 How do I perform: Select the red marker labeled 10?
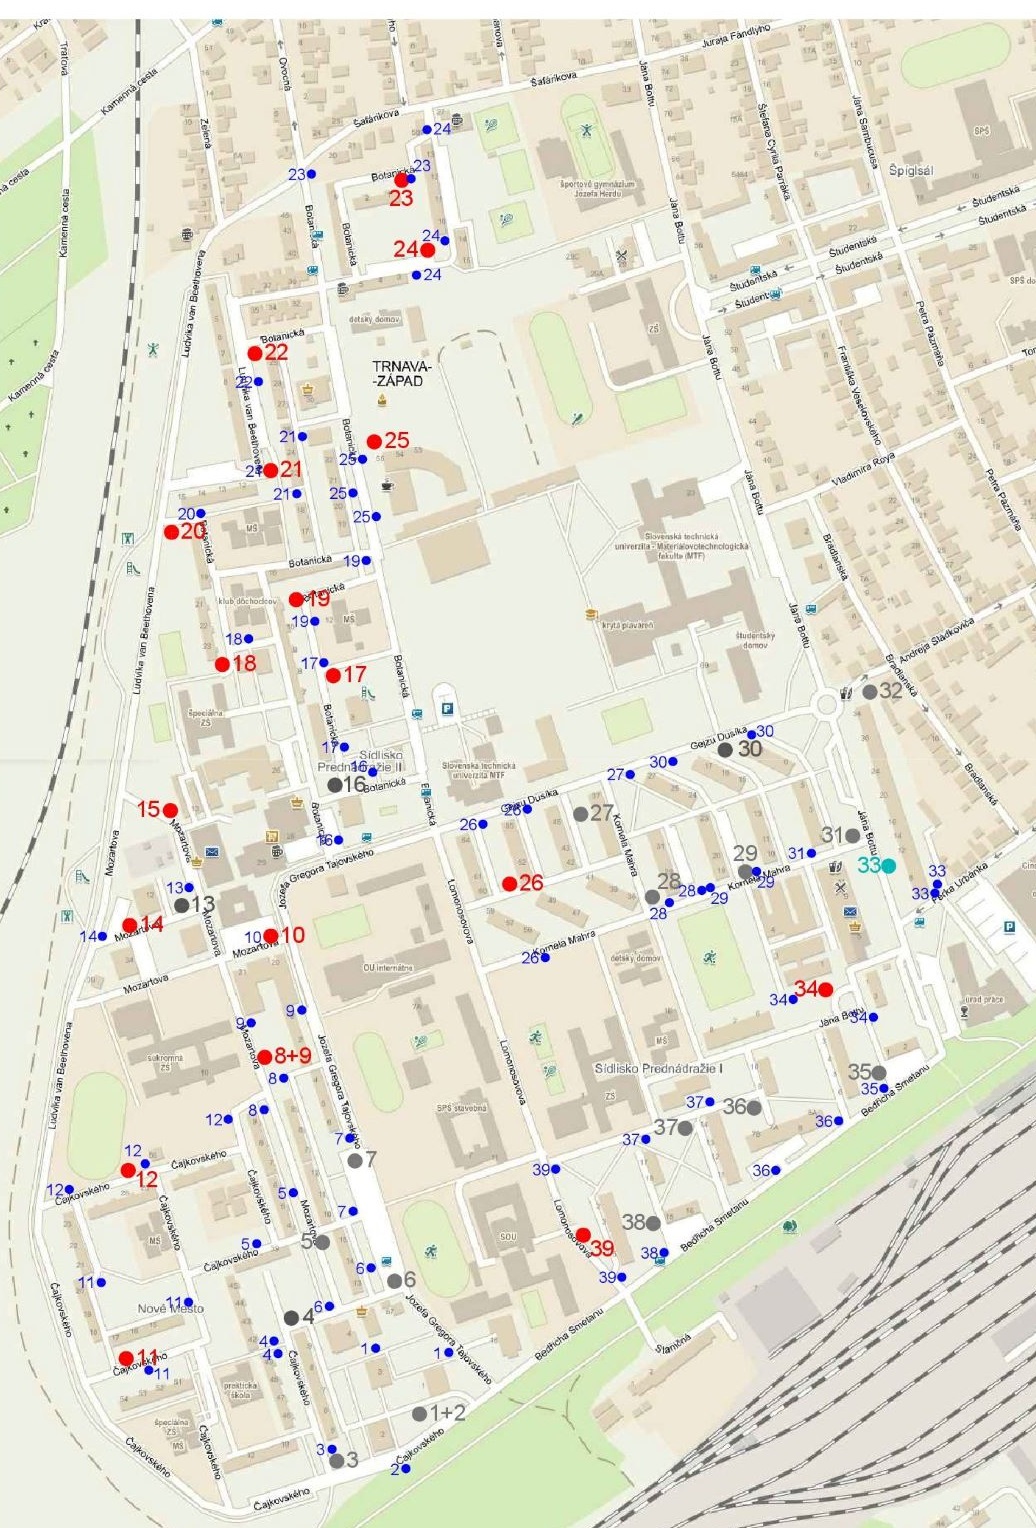pos(270,936)
